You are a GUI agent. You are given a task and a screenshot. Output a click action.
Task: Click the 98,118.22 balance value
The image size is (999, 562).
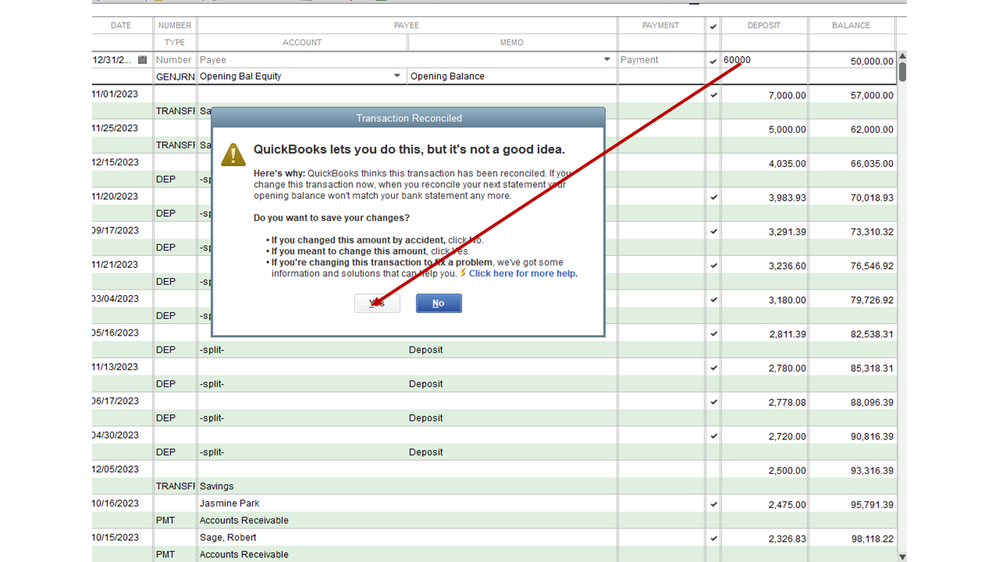coord(872,539)
